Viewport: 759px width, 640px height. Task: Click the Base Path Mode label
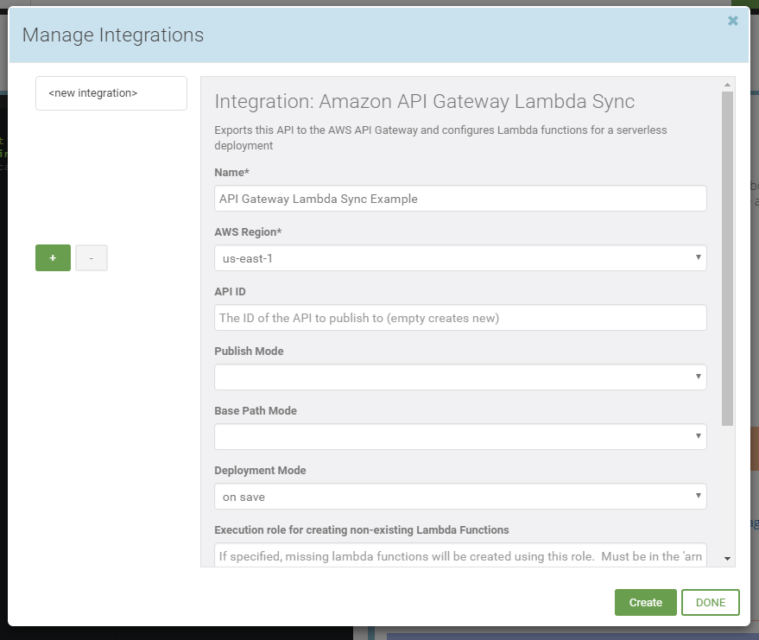tap(256, 411)
